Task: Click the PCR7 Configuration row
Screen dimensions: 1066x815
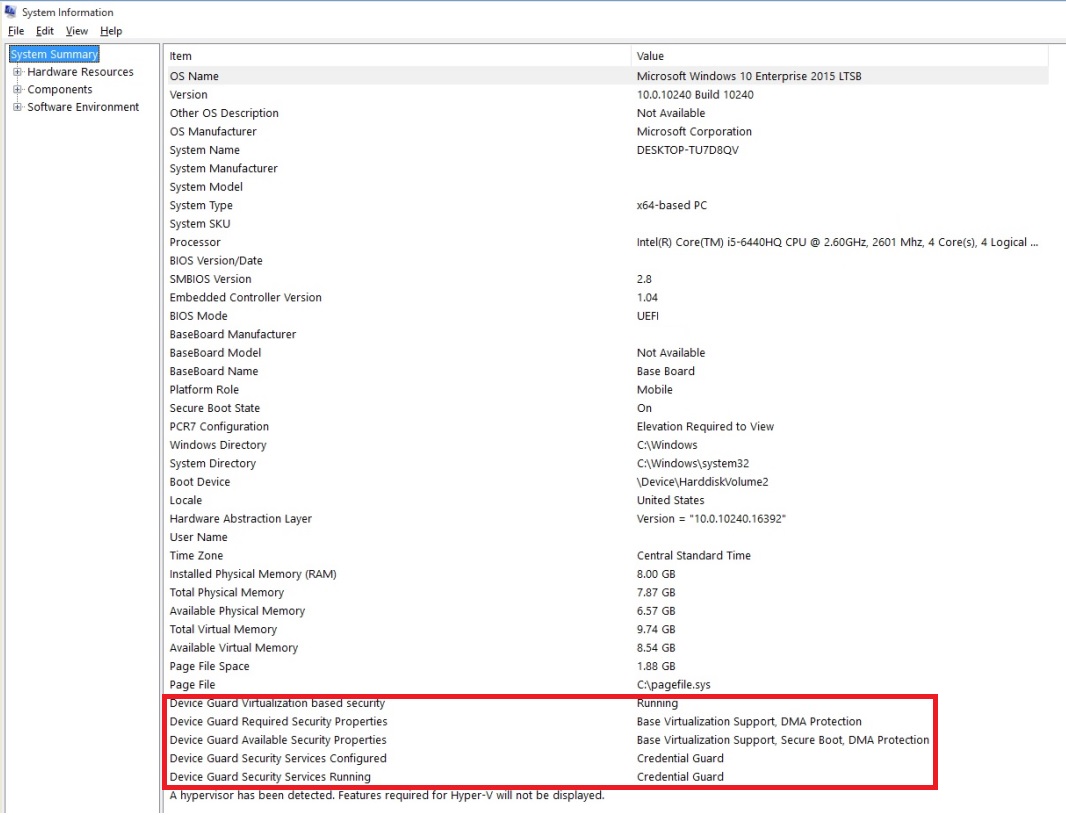Action: point(300,426)
